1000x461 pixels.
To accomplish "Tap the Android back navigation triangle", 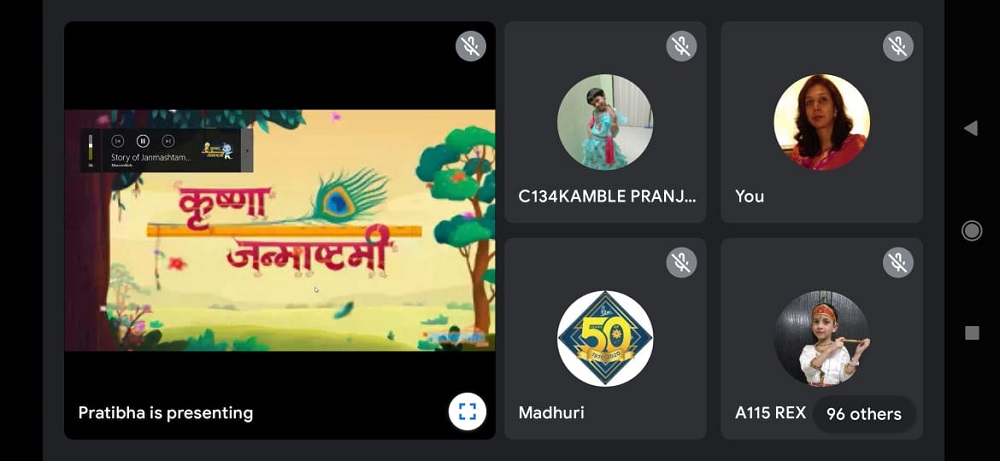I will pos(971,128).
